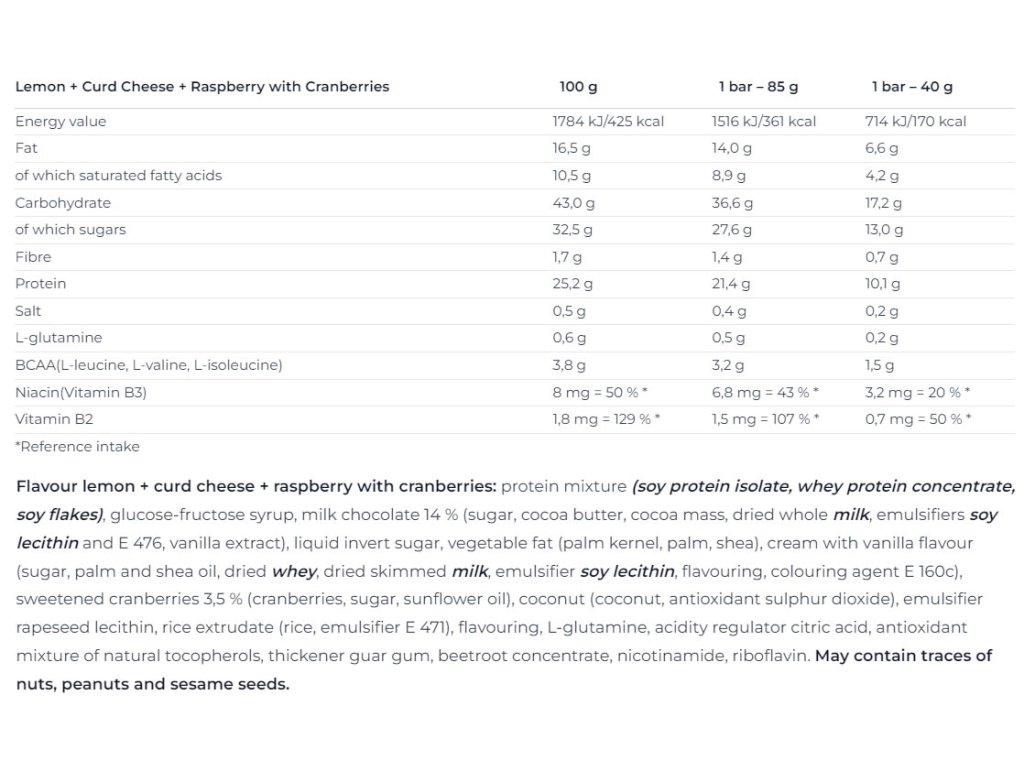Click the 'Carbohydrate' row label
1024x768 pixels.
tap(63, 203)
